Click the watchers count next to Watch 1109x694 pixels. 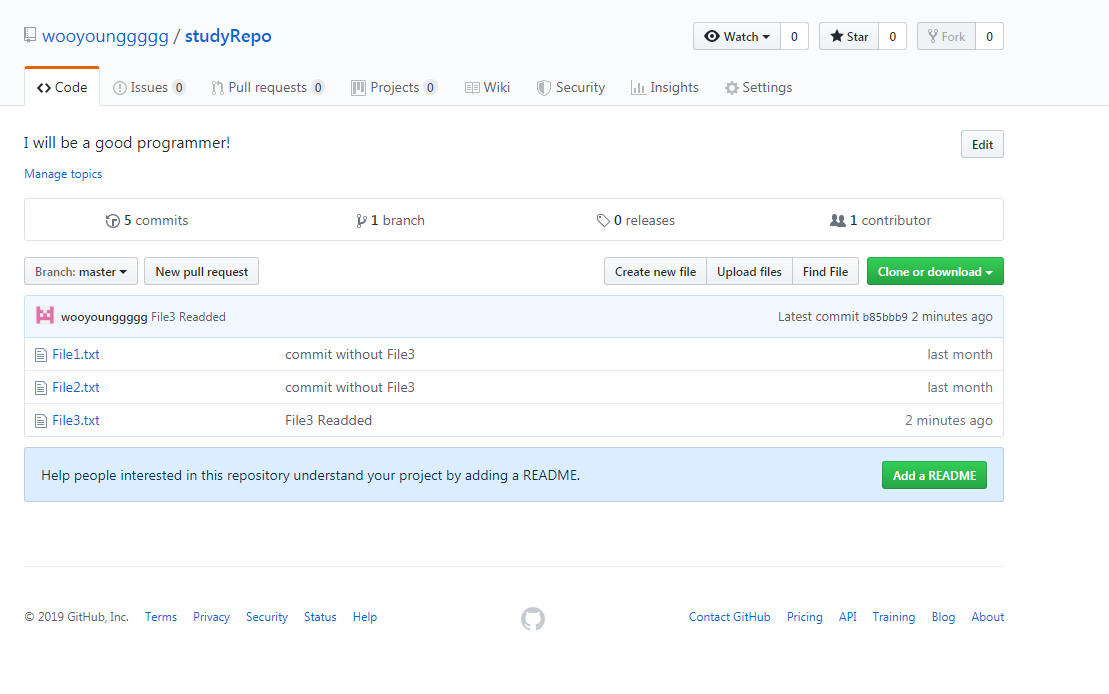click(x=794, y=36)
